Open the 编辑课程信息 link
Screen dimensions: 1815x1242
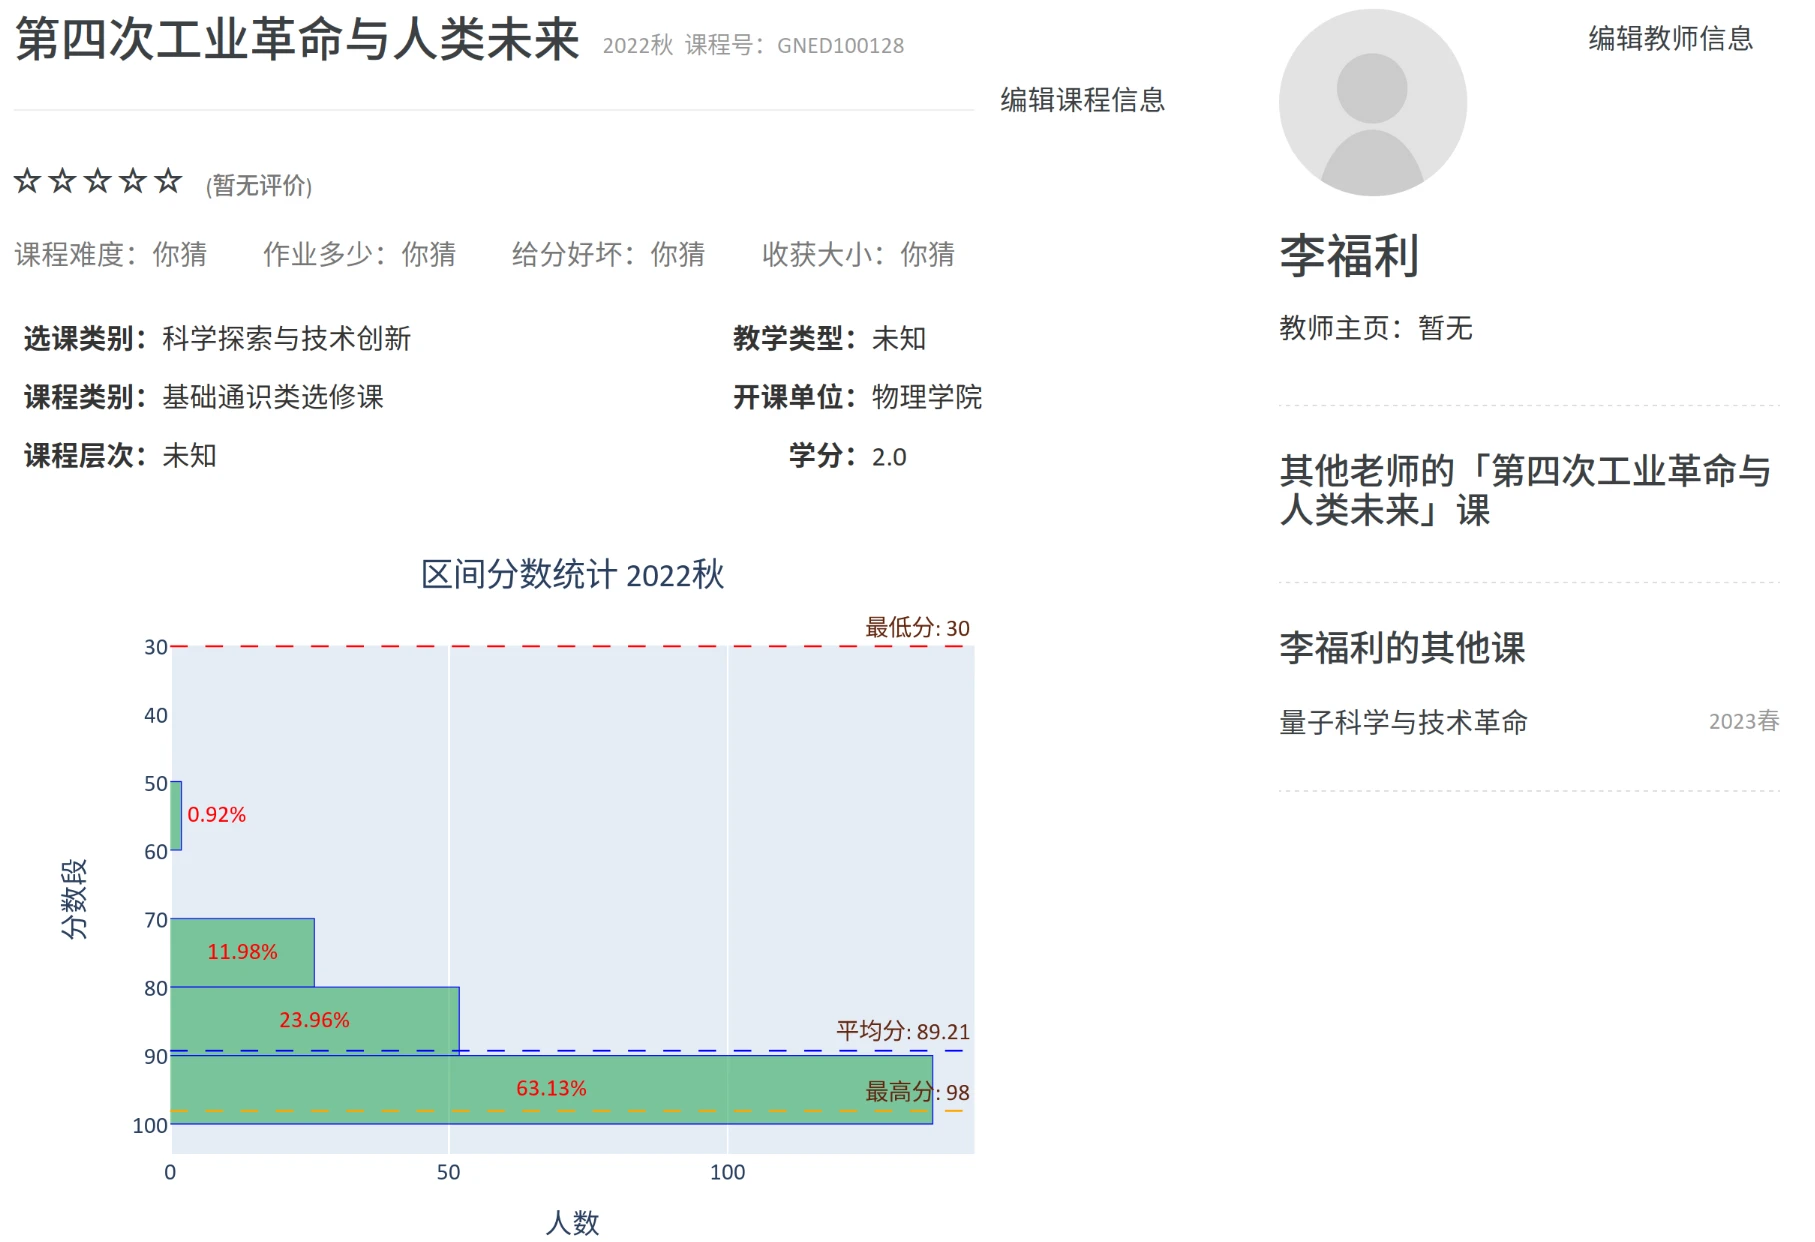1082,100
